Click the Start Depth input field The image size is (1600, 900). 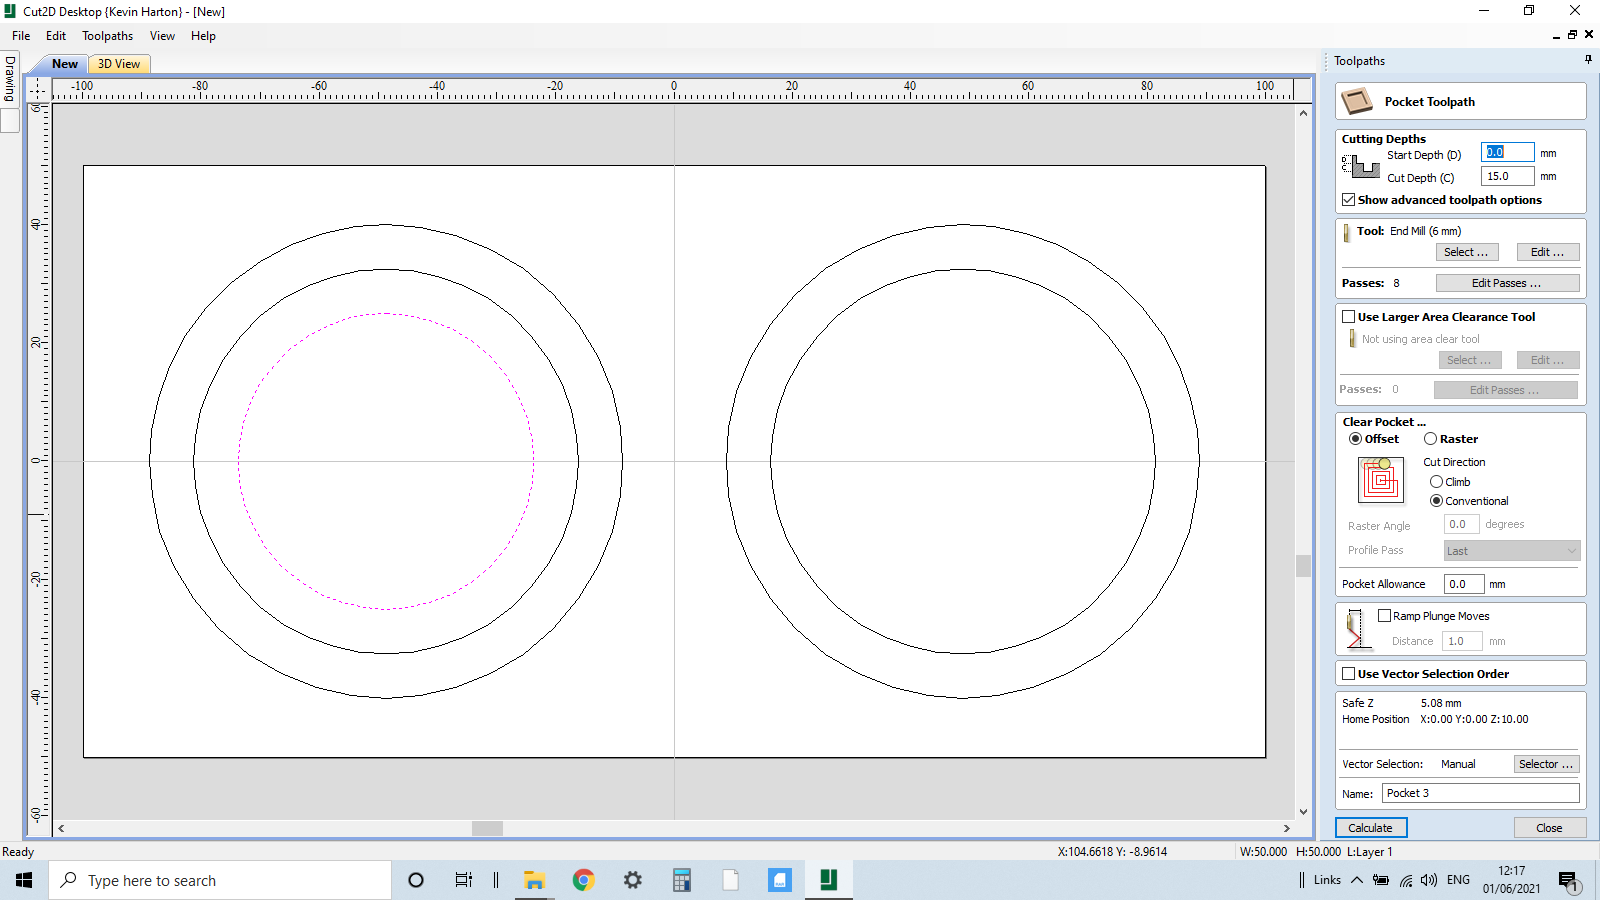(1507, 153)
